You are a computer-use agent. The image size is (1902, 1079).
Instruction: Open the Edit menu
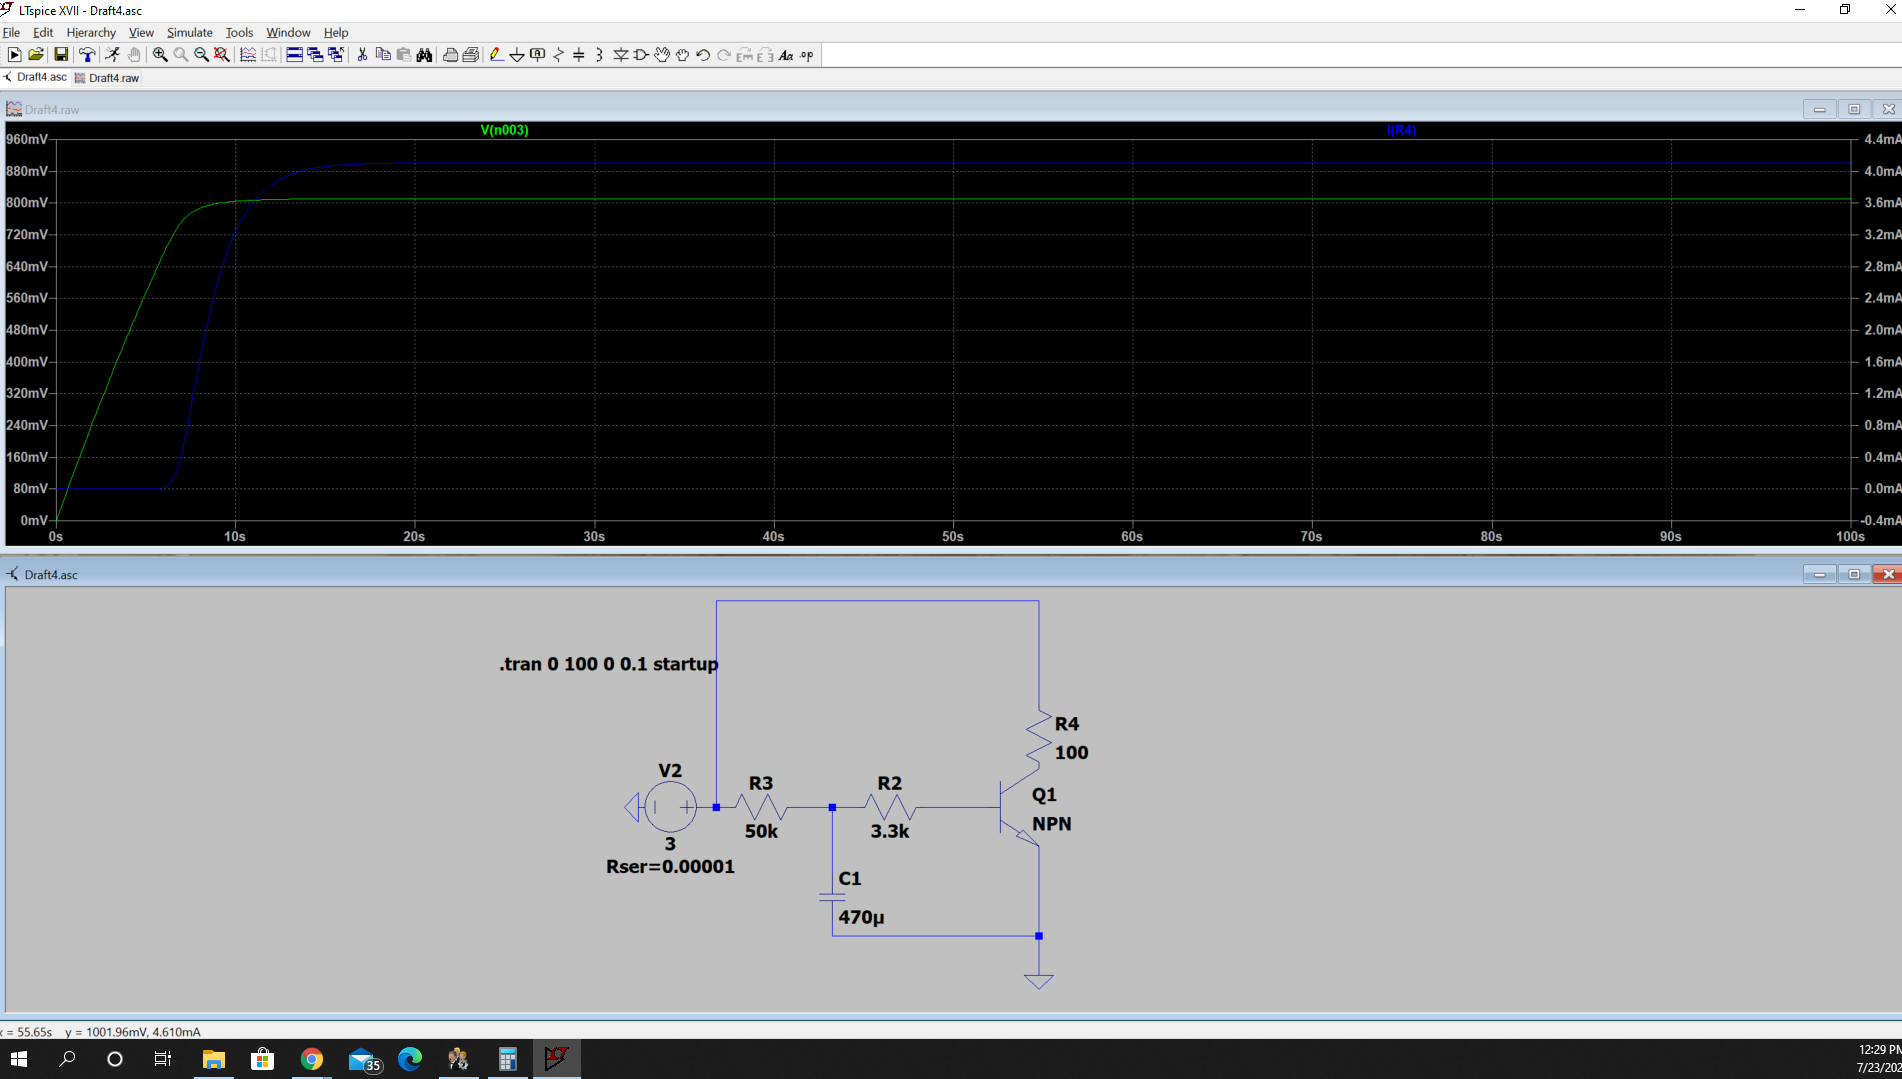[43, 32]
